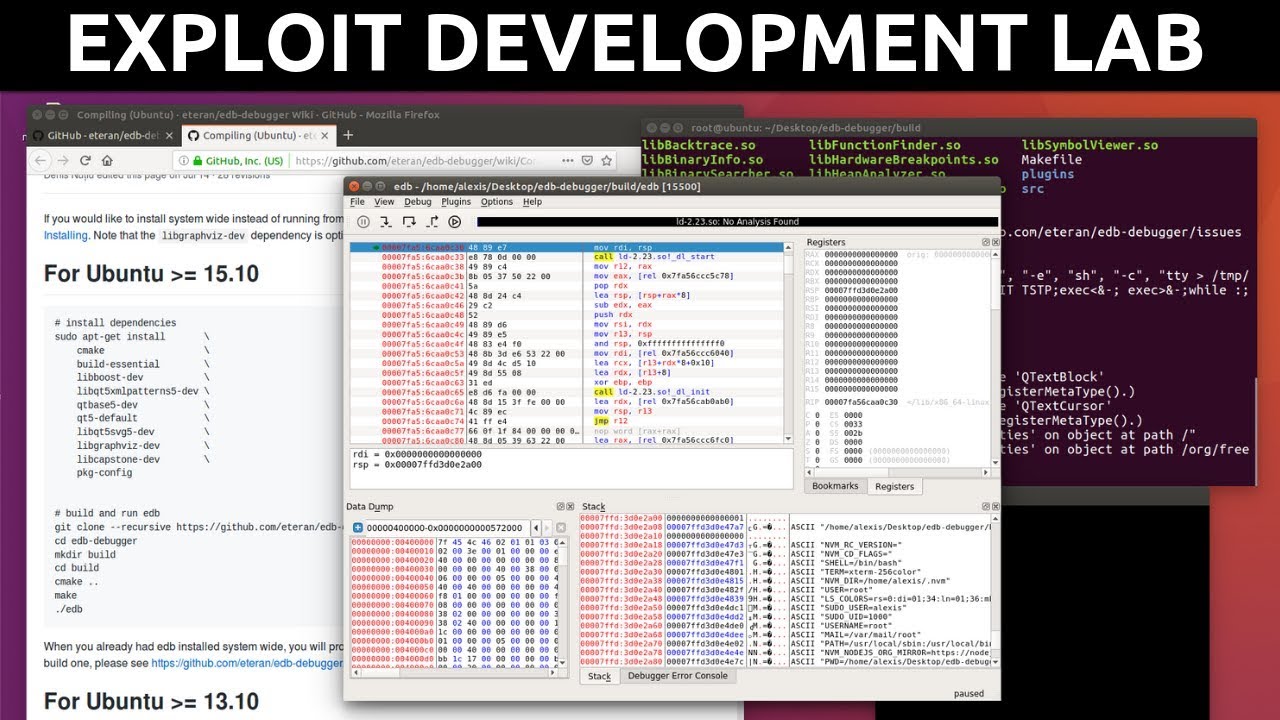Click the Data Dump horizontal scrollbar
This screenshot has width=1280, height=720.
tap(454, 672)
